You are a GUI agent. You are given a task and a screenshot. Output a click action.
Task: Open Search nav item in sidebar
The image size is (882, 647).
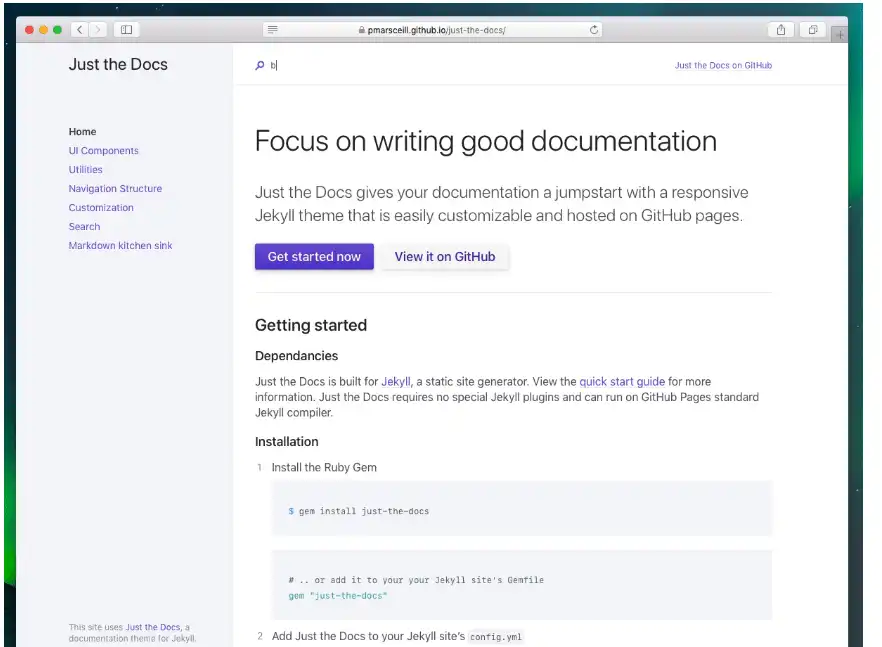(84, 227)
